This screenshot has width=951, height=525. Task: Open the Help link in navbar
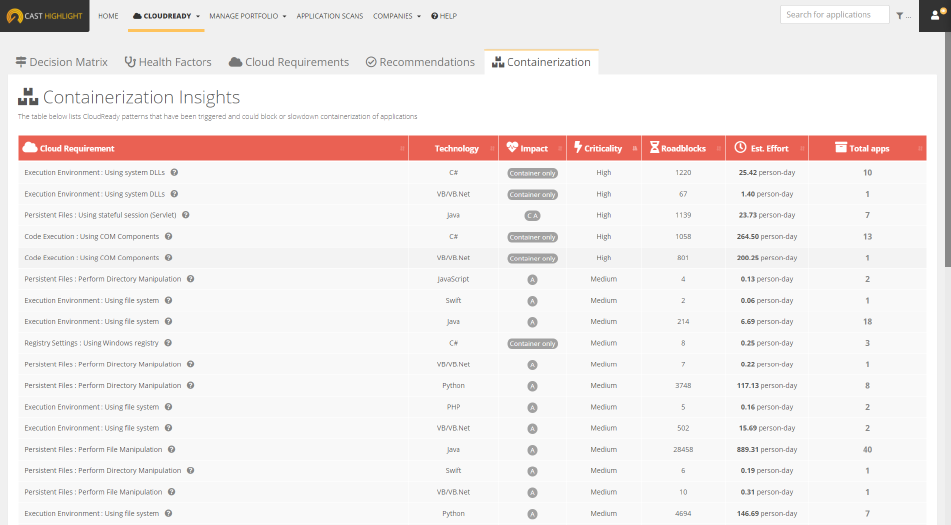tap(444, 16)
